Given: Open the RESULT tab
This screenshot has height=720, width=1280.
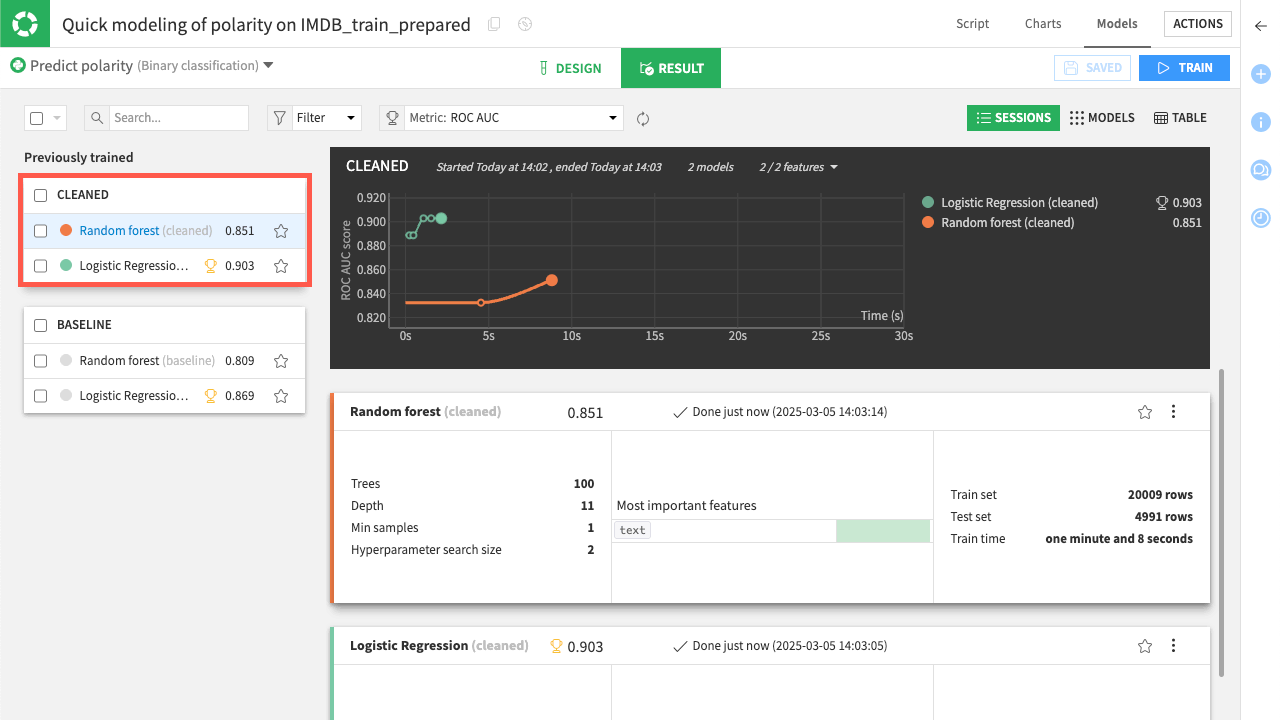Looking at the screenshot, I should [x=671, y=68].
